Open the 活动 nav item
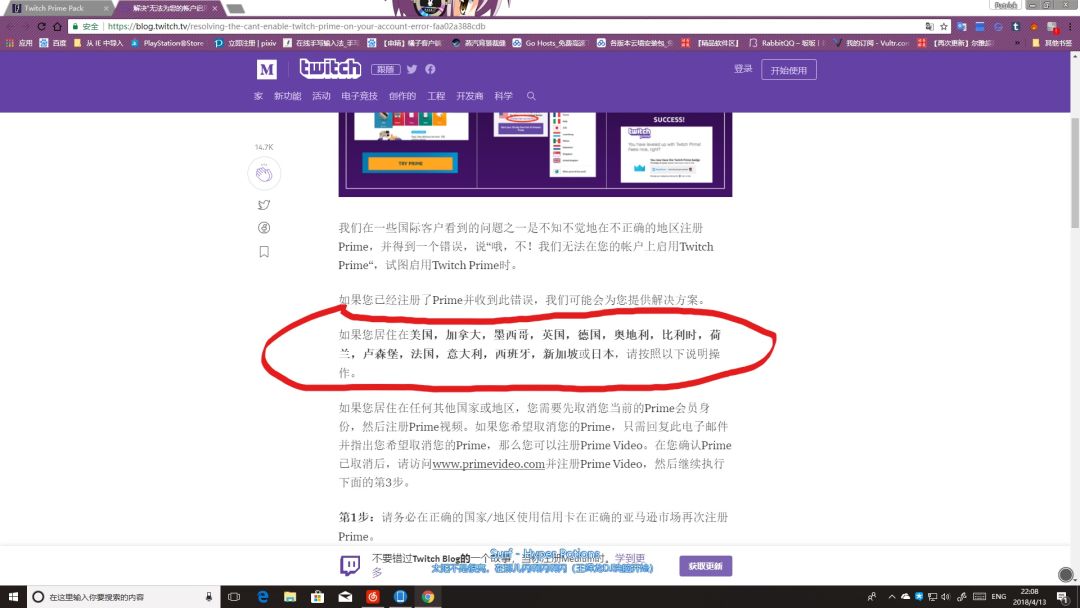1080x608 pixels. [x=321, y=96]
